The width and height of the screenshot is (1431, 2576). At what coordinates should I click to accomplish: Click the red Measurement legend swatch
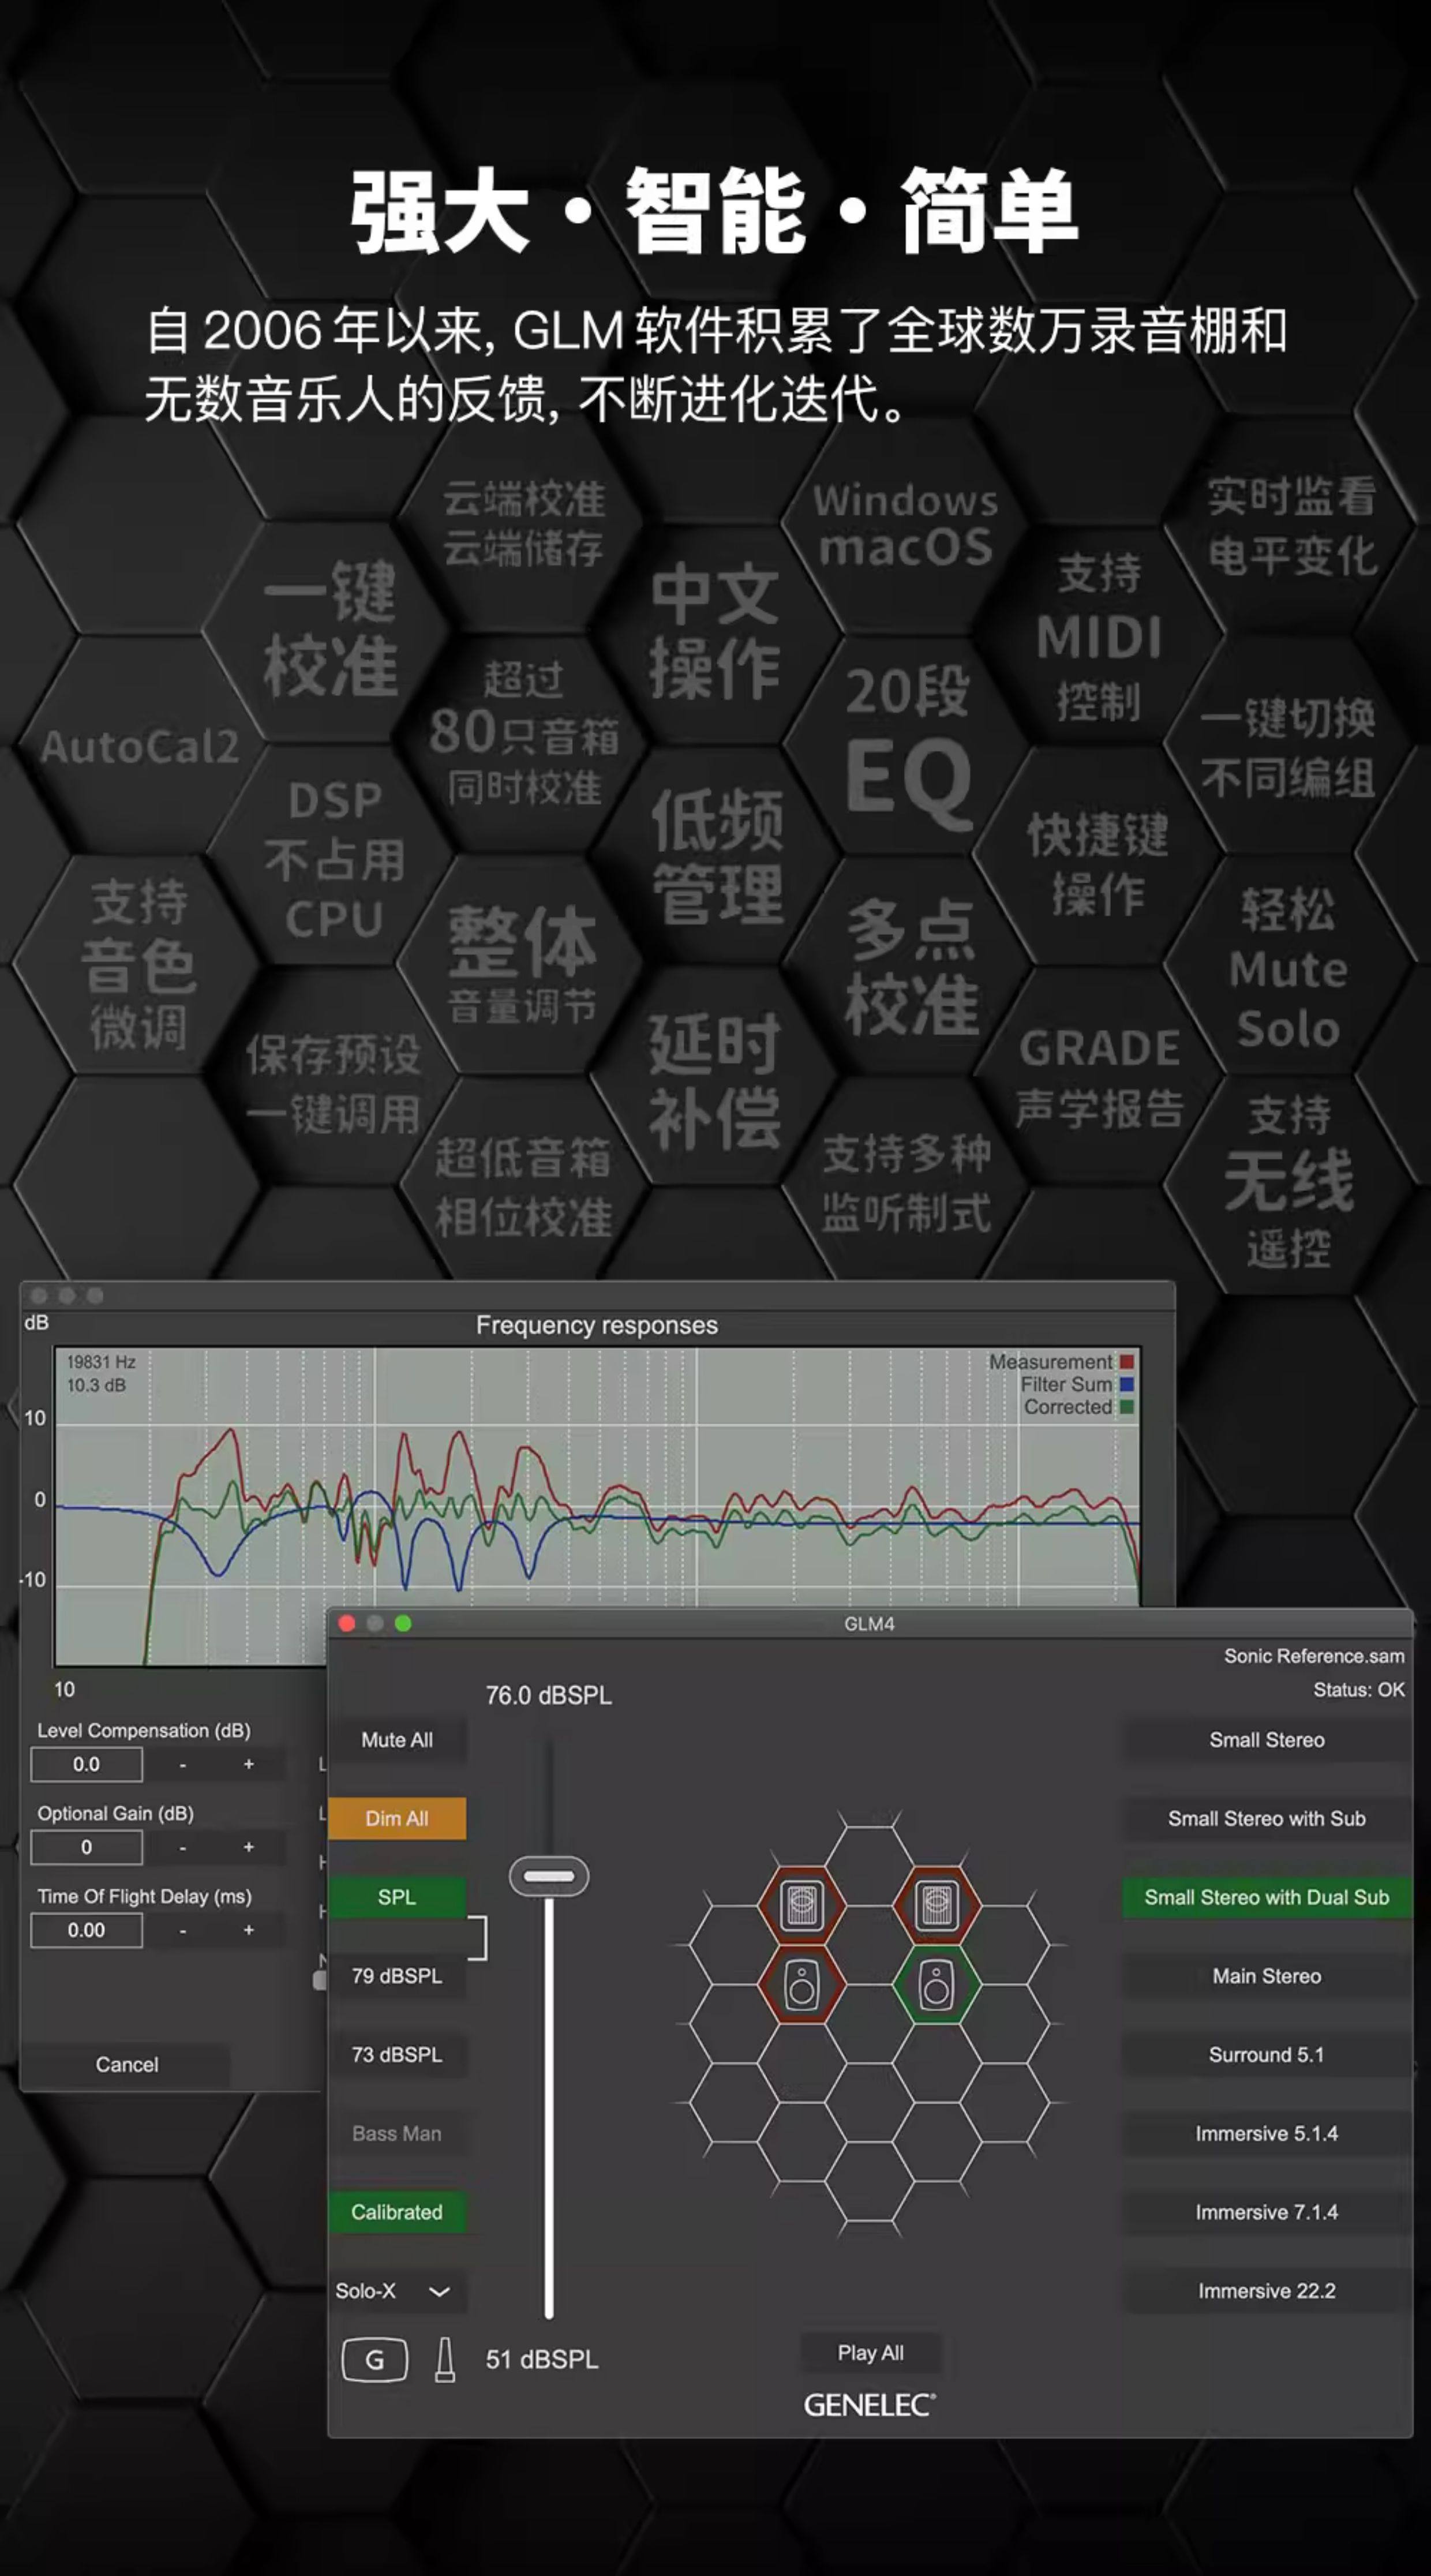click(x=1127, y=1362)
